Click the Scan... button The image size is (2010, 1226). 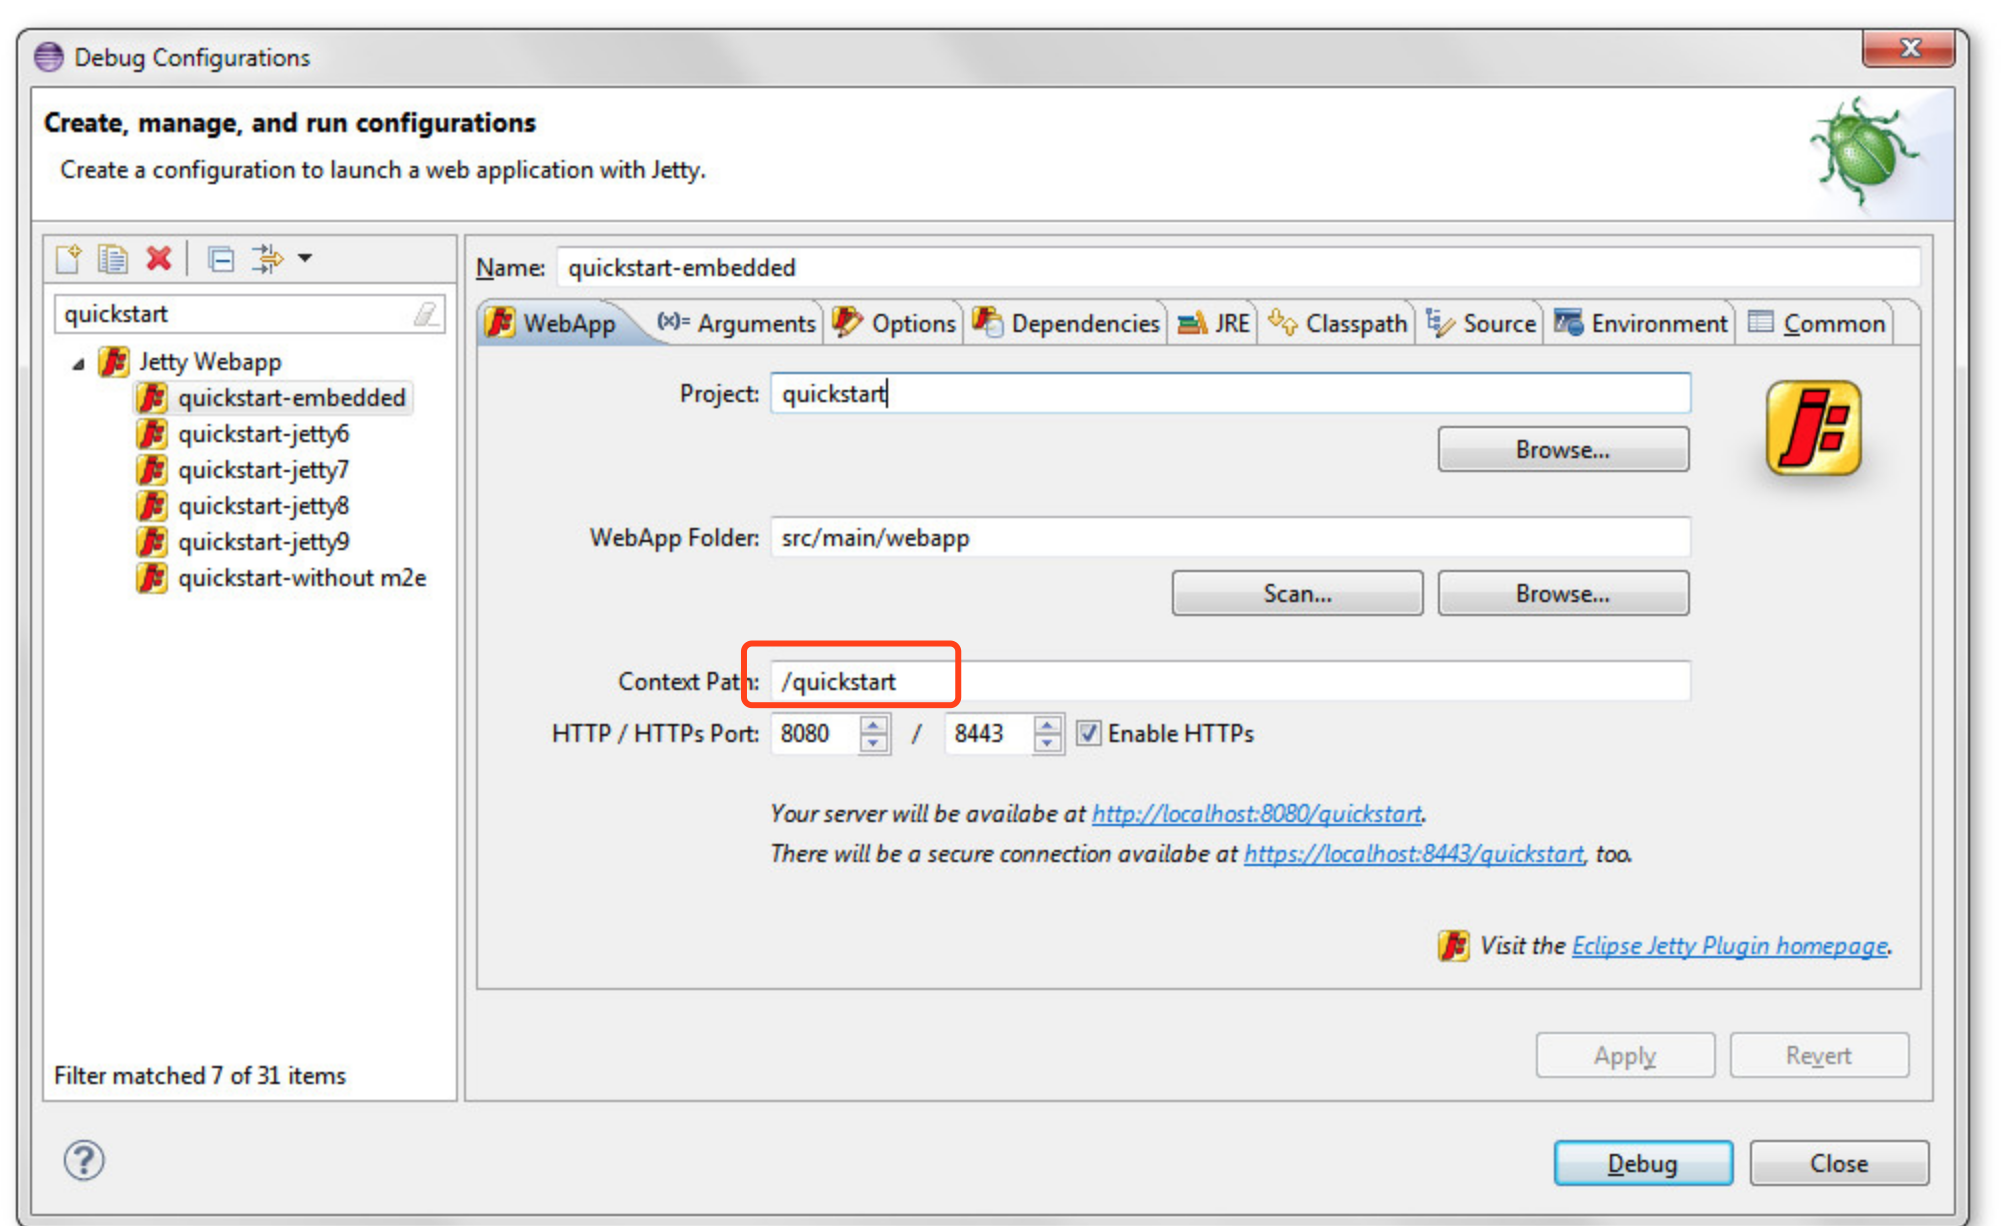[1296, 593]
